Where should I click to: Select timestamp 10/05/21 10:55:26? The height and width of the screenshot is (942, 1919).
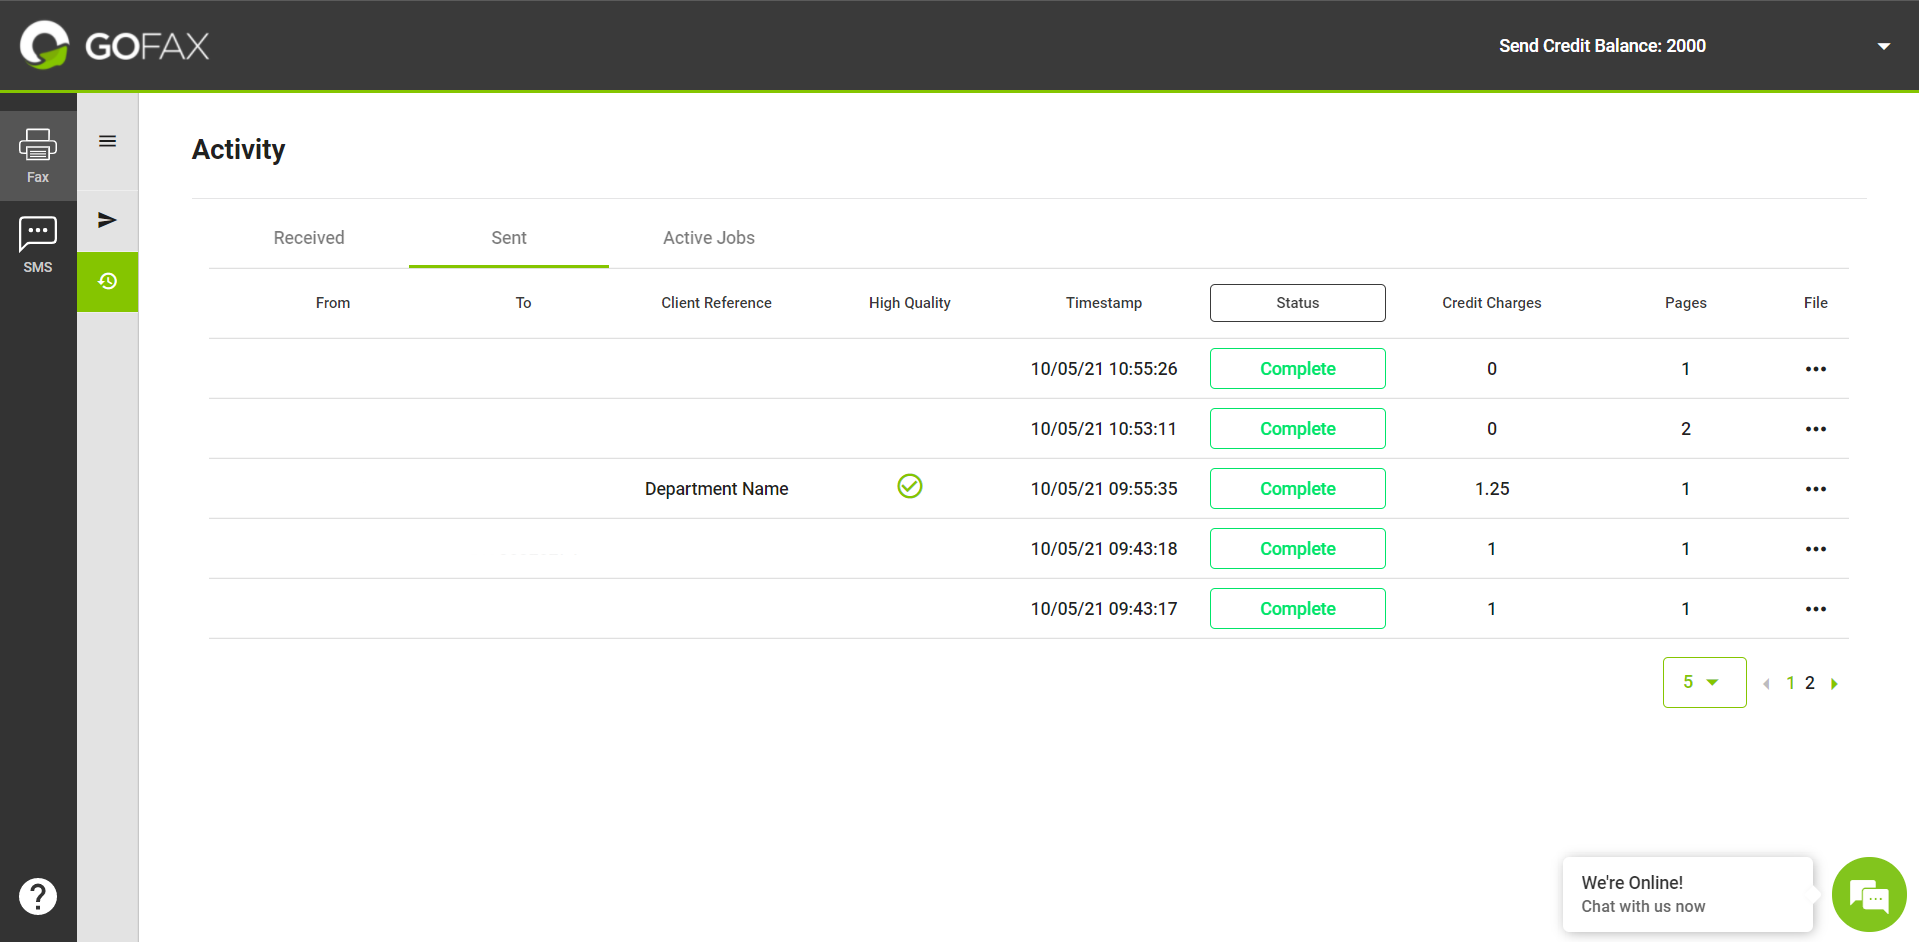[x=1104, y=369]
